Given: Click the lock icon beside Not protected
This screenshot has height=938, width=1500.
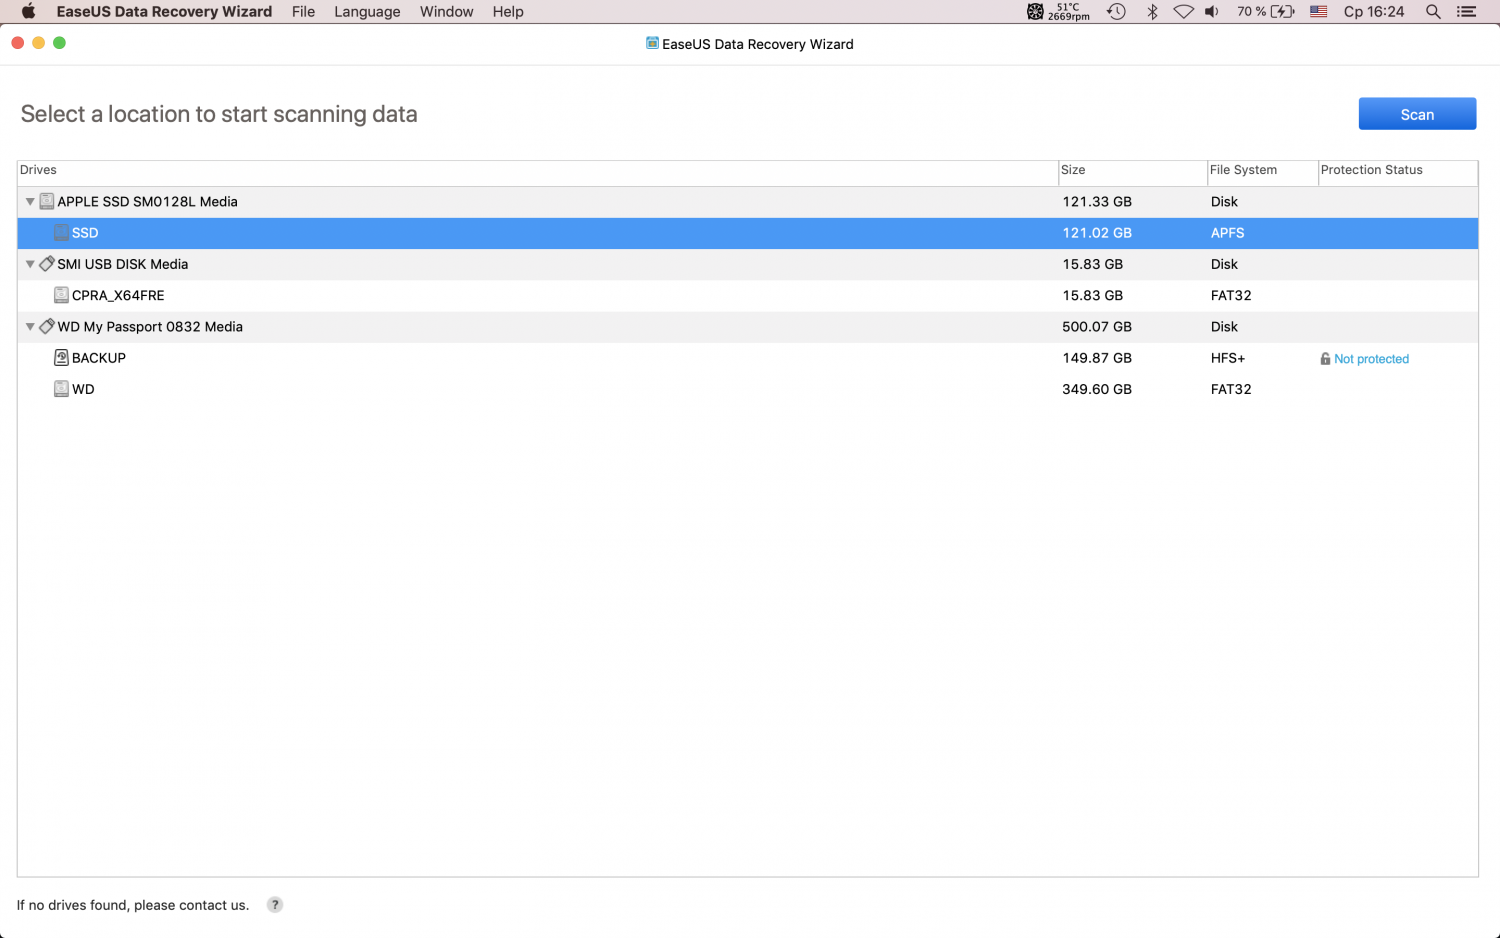Looking at the screenshot, I should click(x=1325, y=359).
